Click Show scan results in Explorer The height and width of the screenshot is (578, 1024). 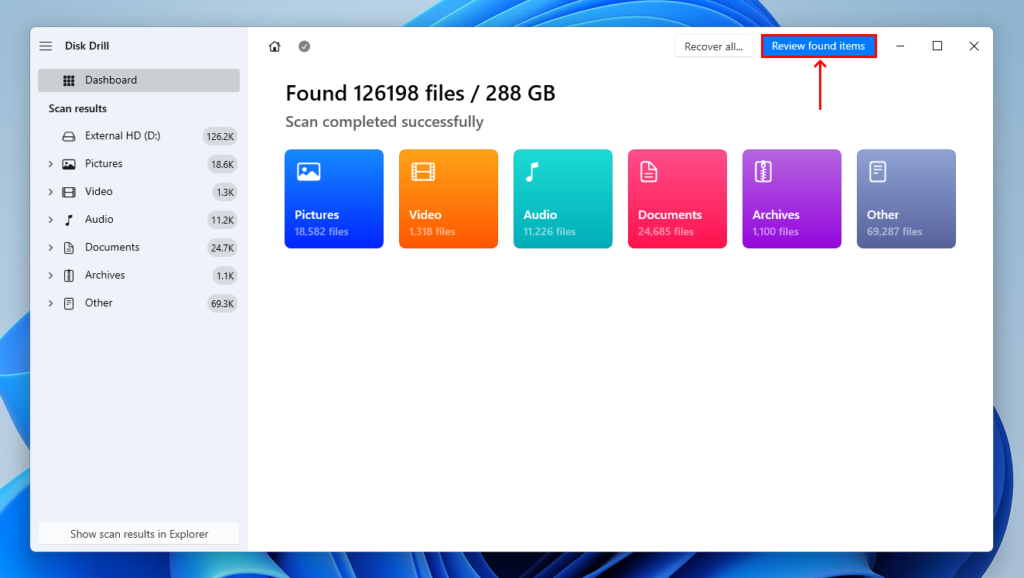click(x=137, y=533)
